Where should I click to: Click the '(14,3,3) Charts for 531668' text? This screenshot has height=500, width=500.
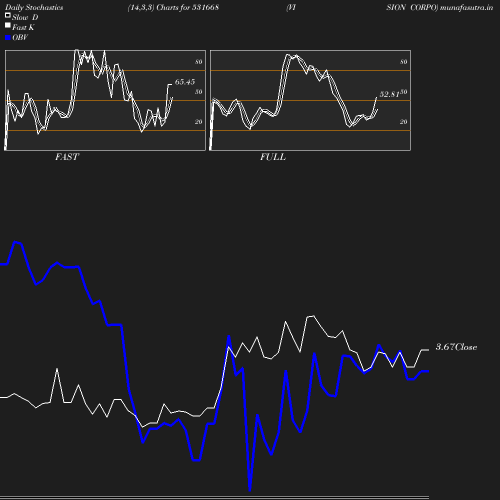click(173, 7)
